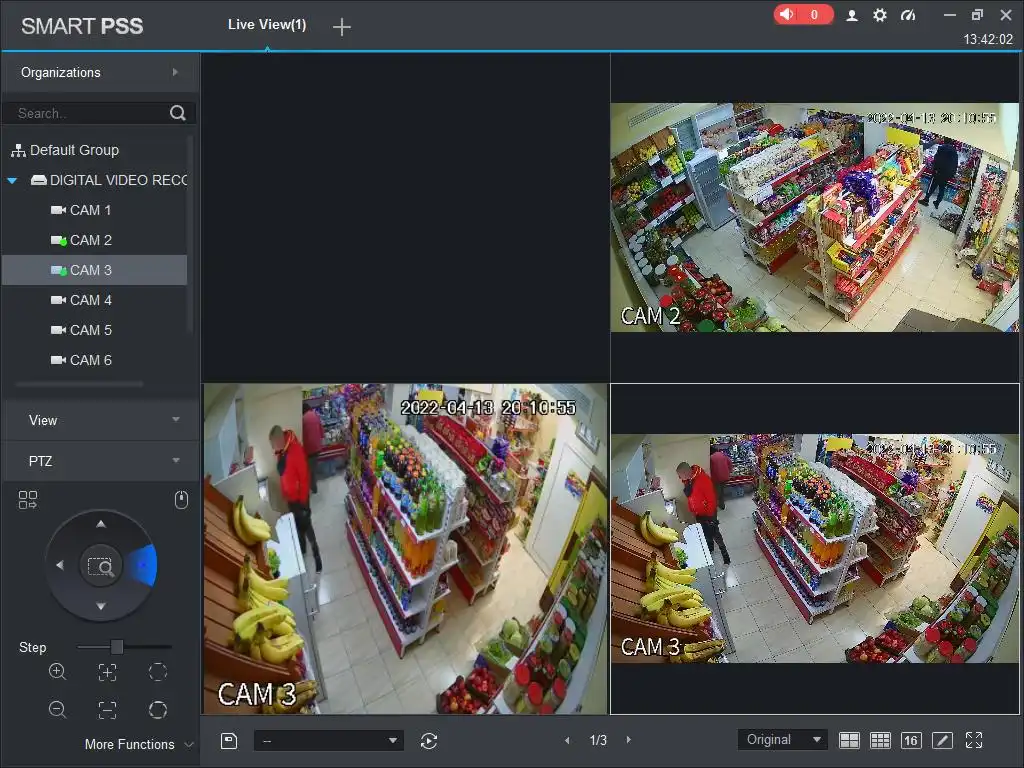1024x768 pixels.
Task: Click the PTZ preset grid icon
Action: [x=28, y=500]
